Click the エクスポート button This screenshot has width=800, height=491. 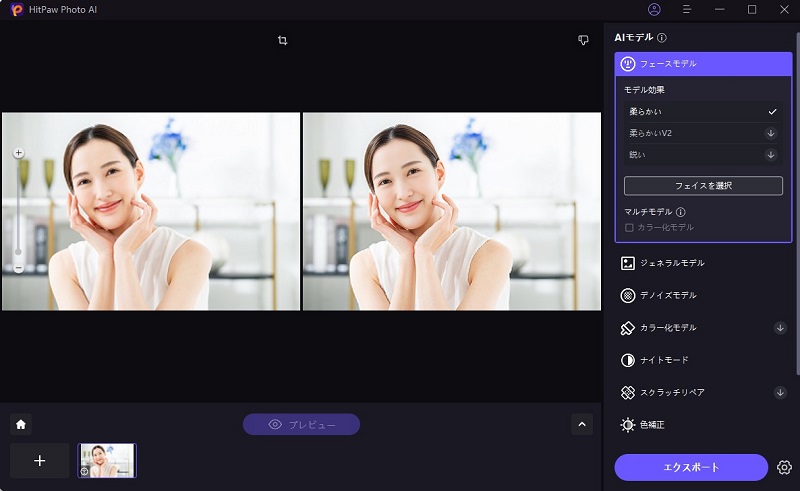pos(693,467)
